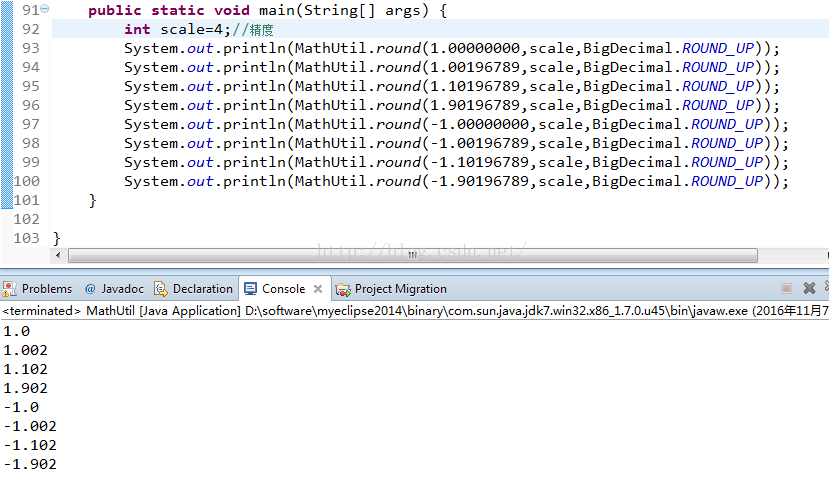Click the red Terminate button in console

click(786, 288)
